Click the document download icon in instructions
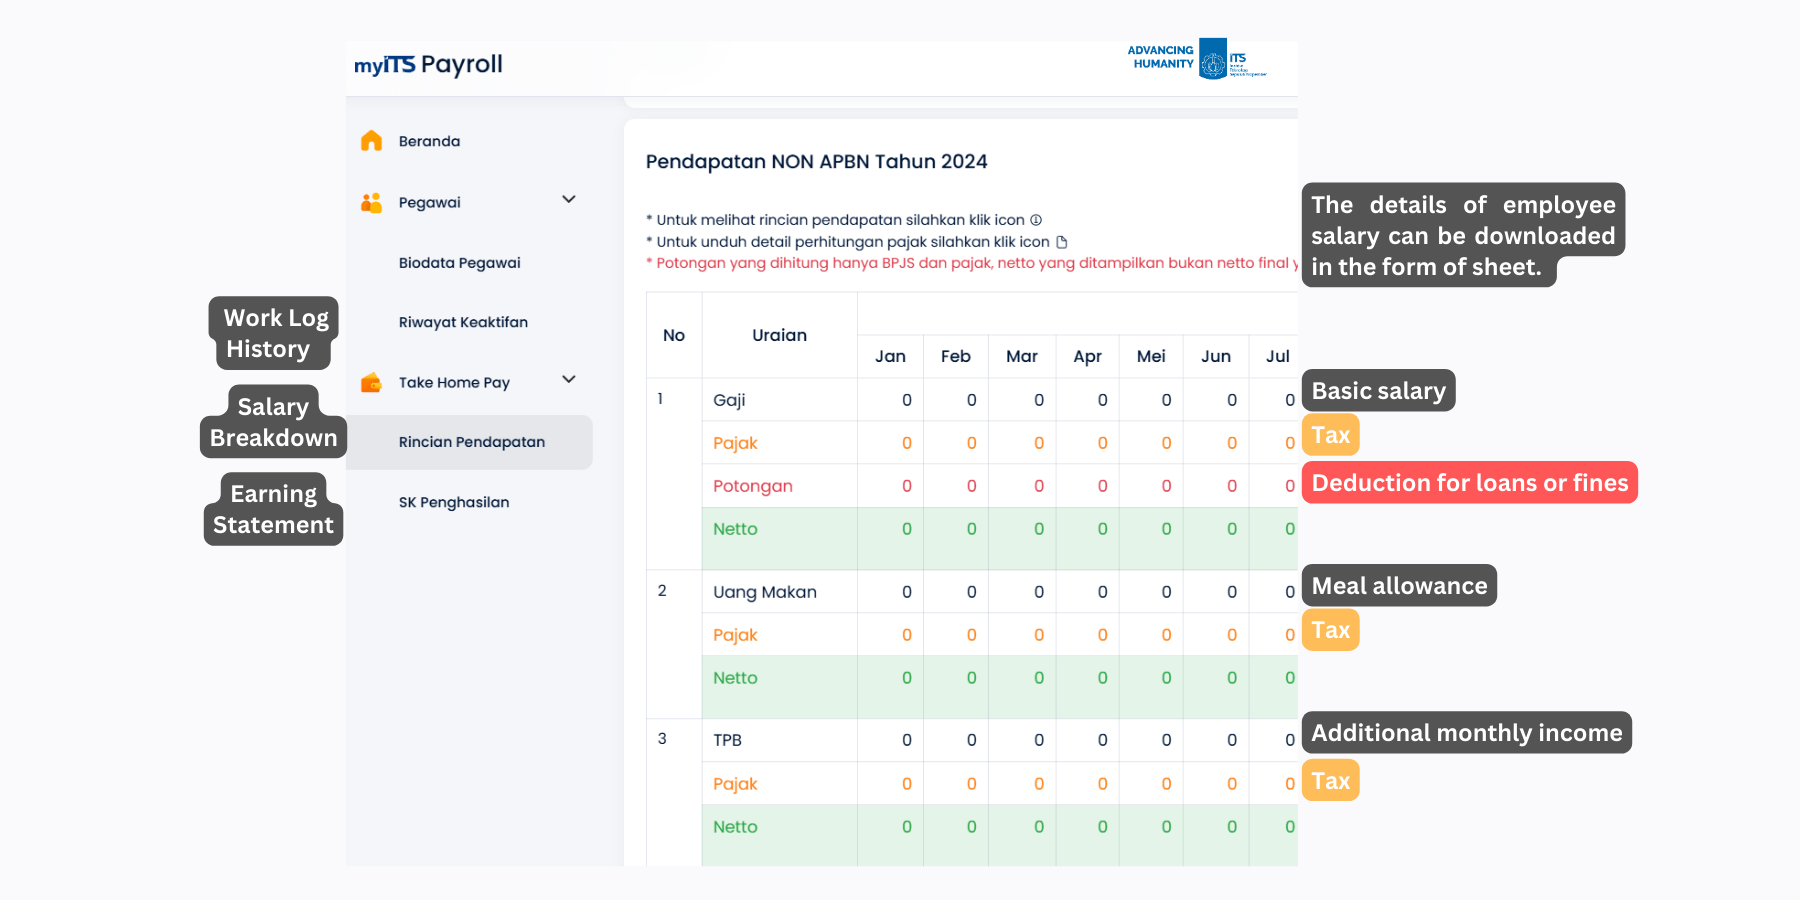This screenshot has width=1800, height=900. click(x=1062, y=242)
